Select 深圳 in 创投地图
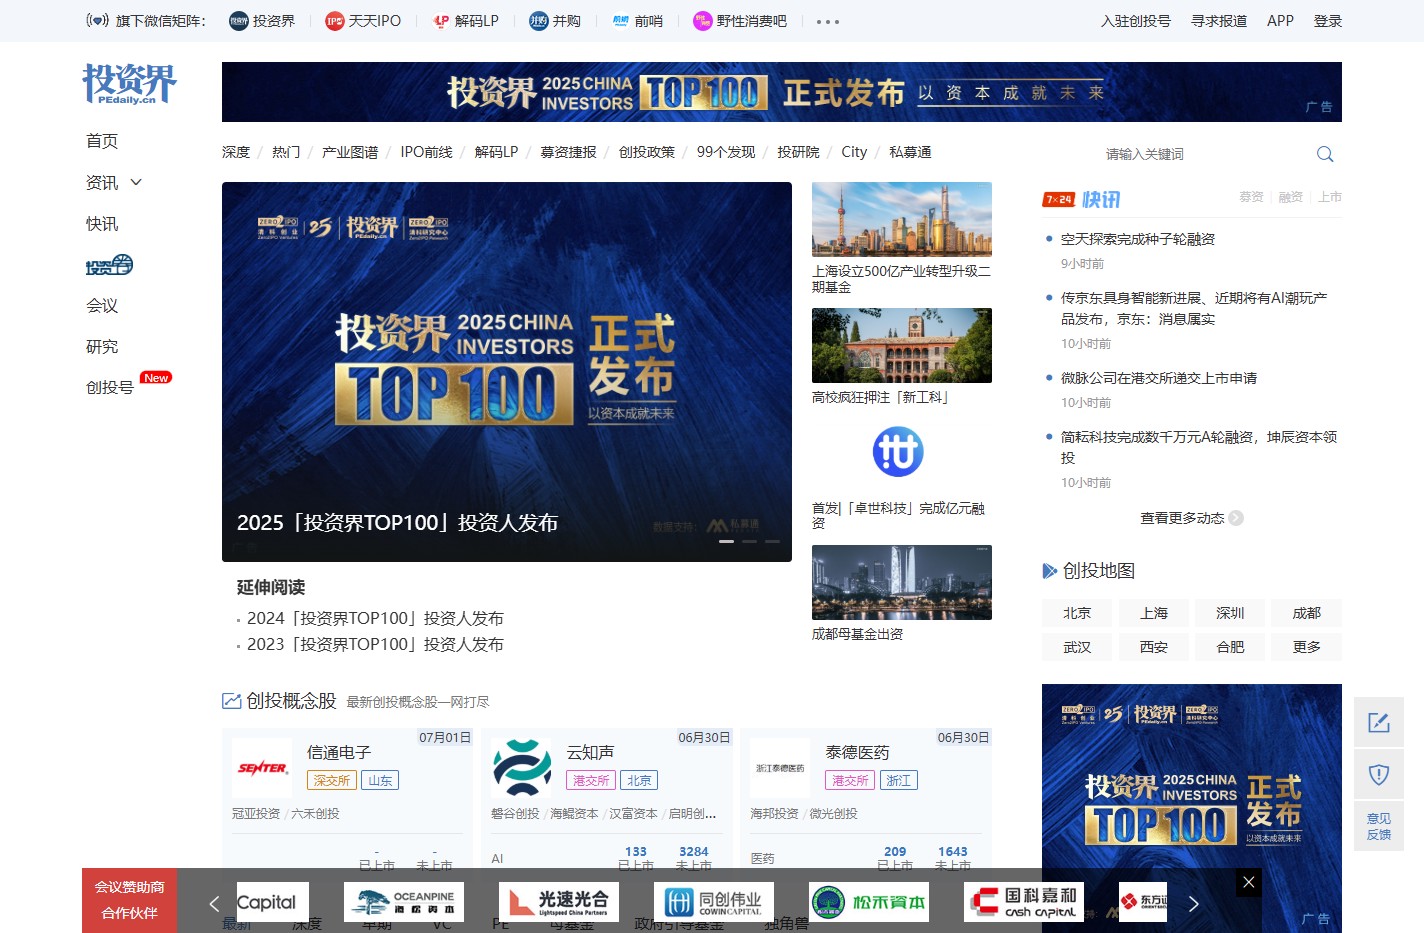The image size is (1424, 933). tap(1230, 613)
